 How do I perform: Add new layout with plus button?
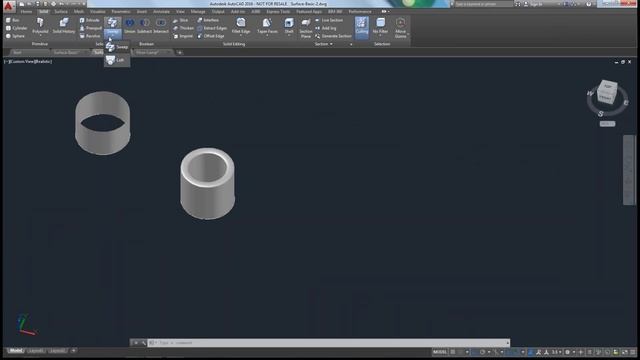73,351
